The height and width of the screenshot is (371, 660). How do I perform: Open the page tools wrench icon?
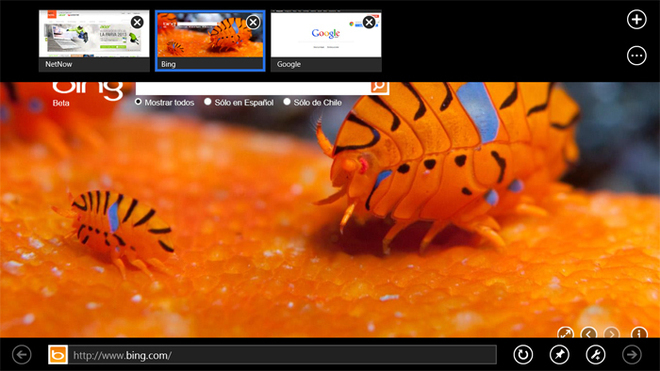(596, 355)
